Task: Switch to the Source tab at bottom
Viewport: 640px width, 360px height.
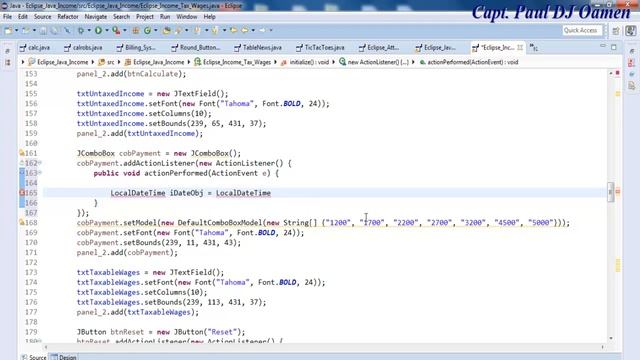Action: (x=34, y=357)
